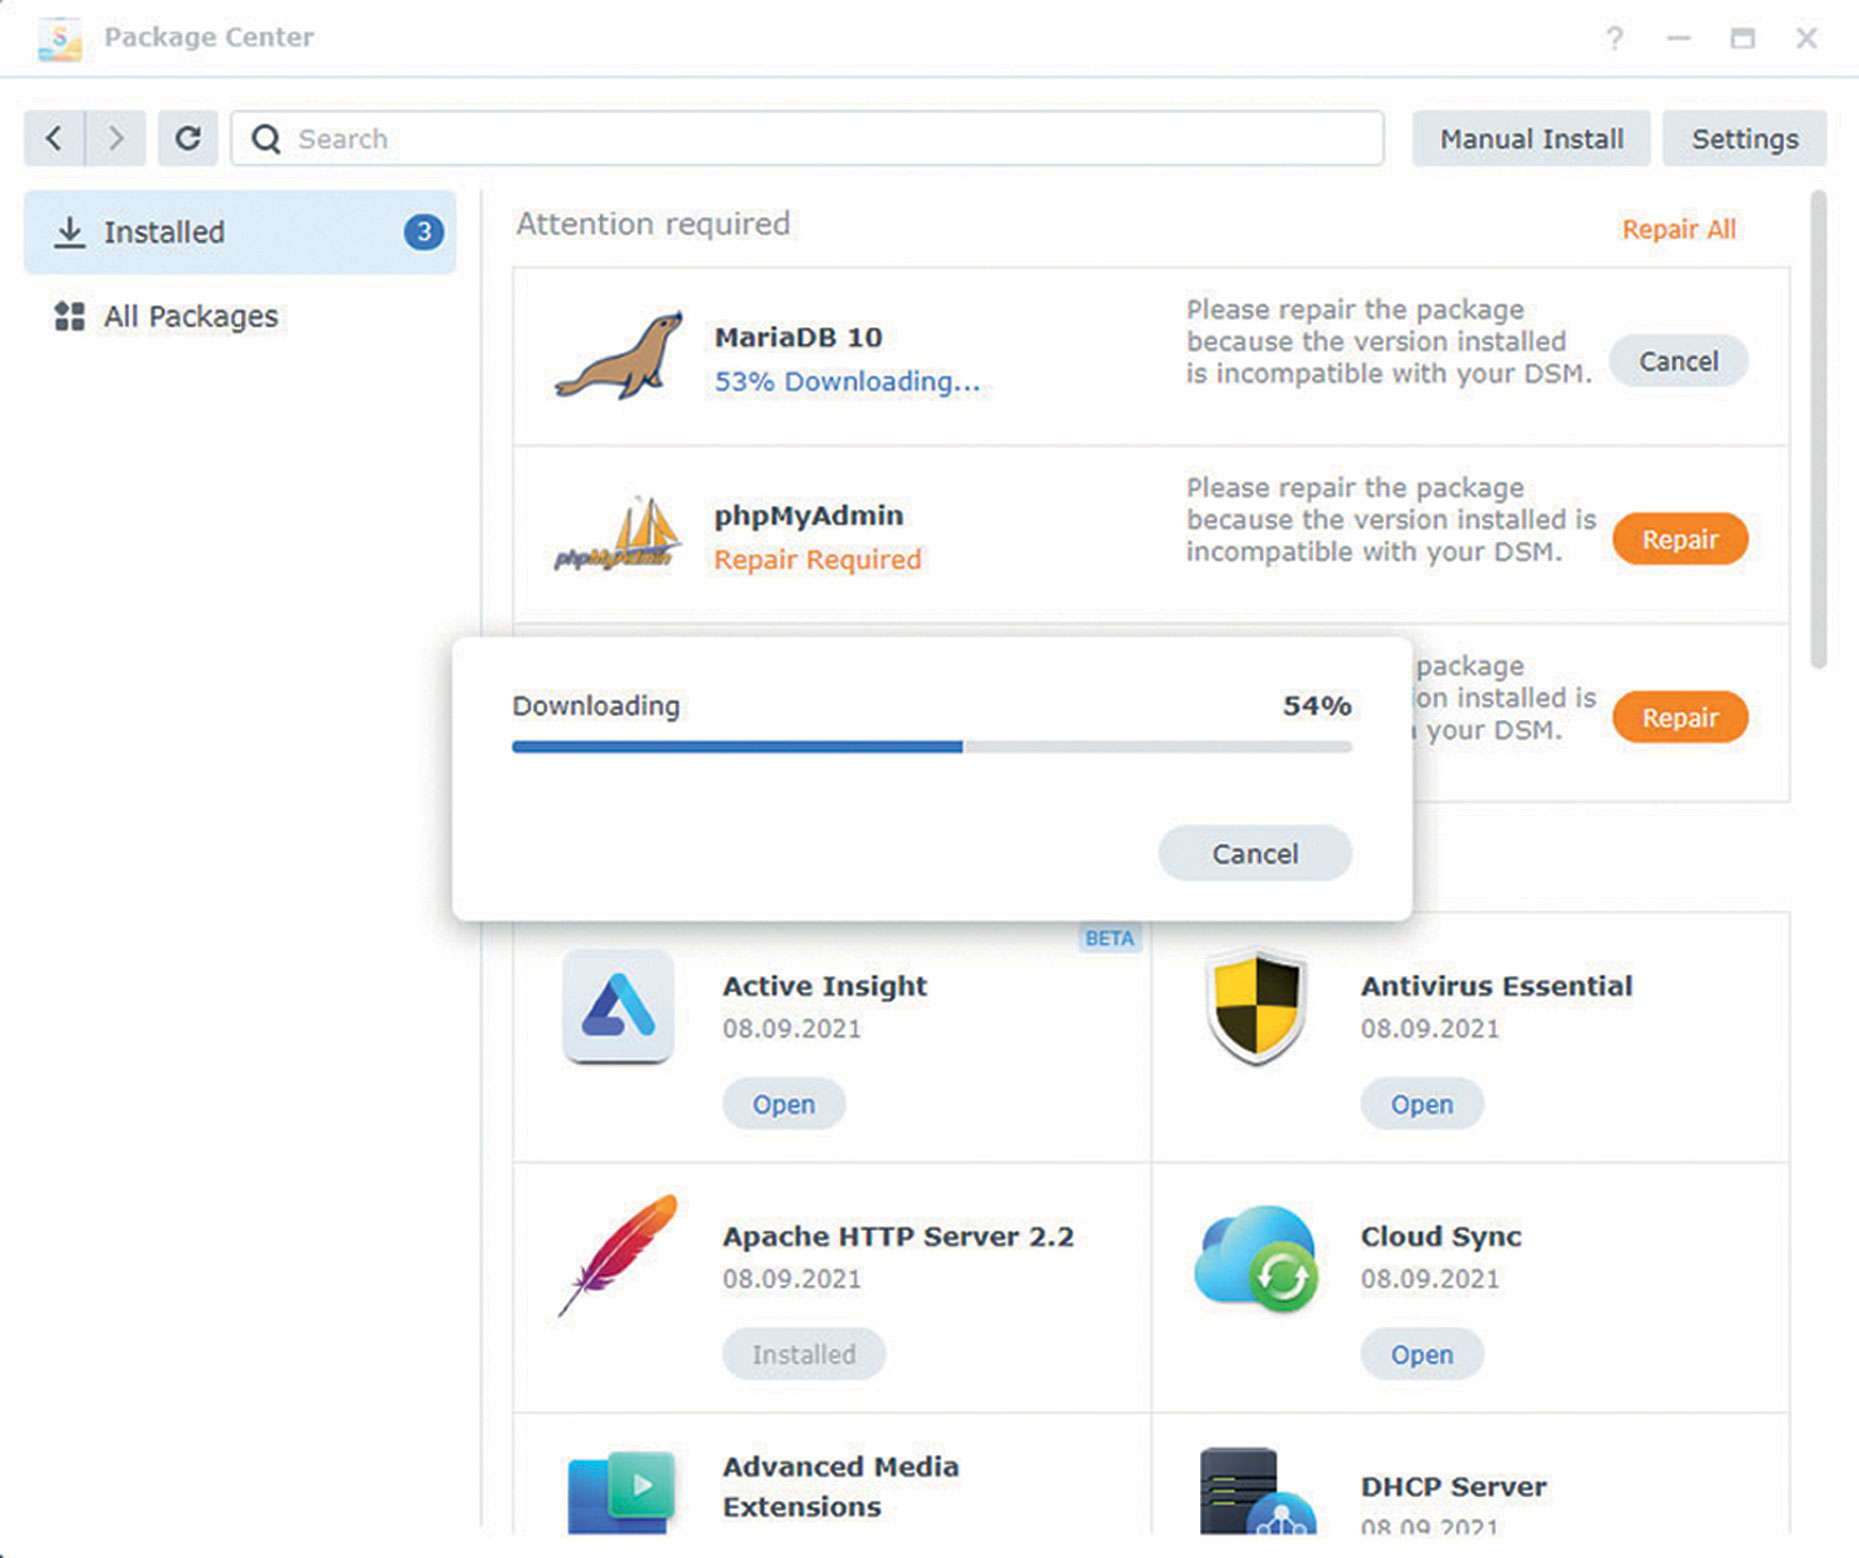
Task: Click the Apache HTTP Server feather icon
Action: click(618, 1254)
